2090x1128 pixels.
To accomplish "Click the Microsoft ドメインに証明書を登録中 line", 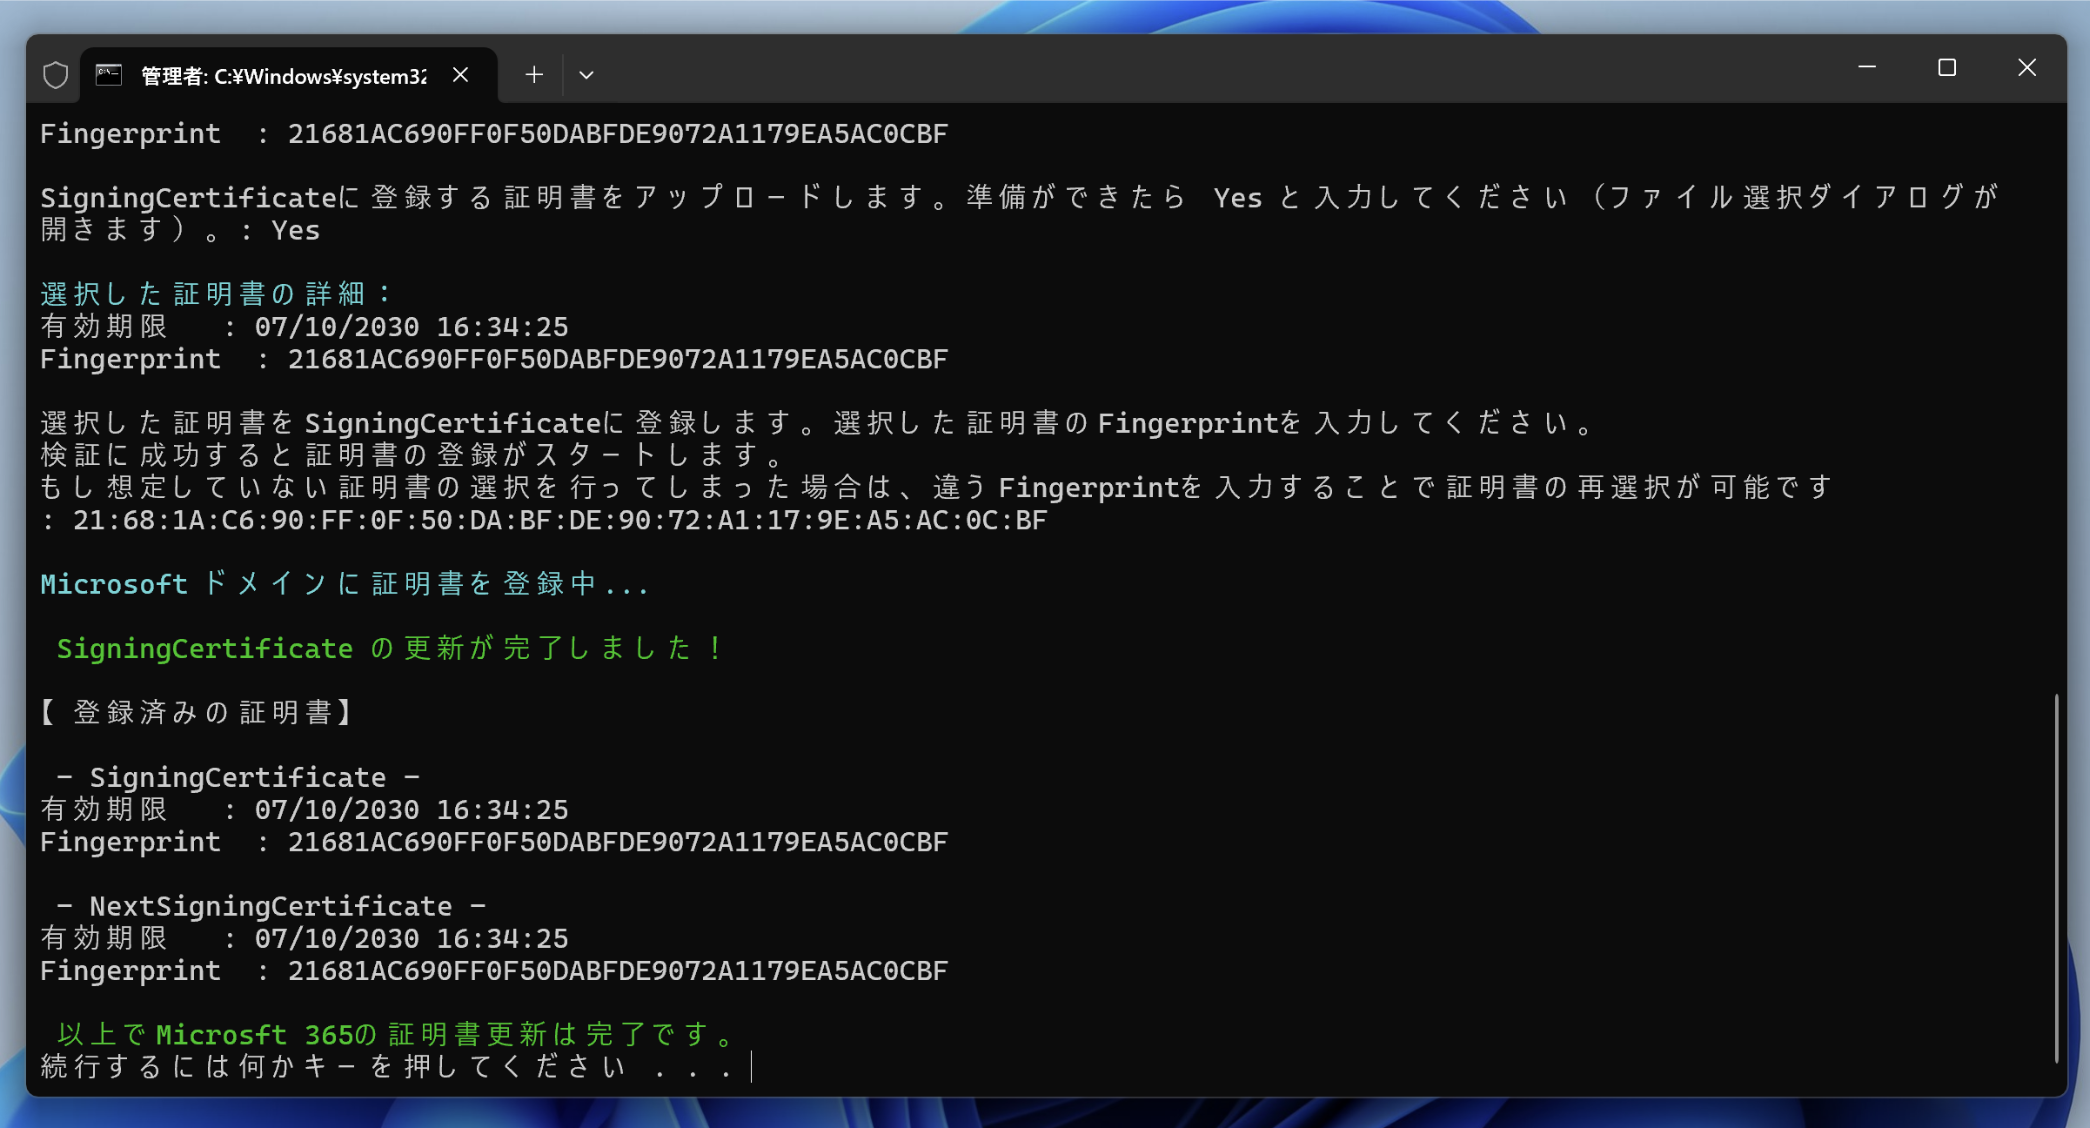I will tap(345, 584).
